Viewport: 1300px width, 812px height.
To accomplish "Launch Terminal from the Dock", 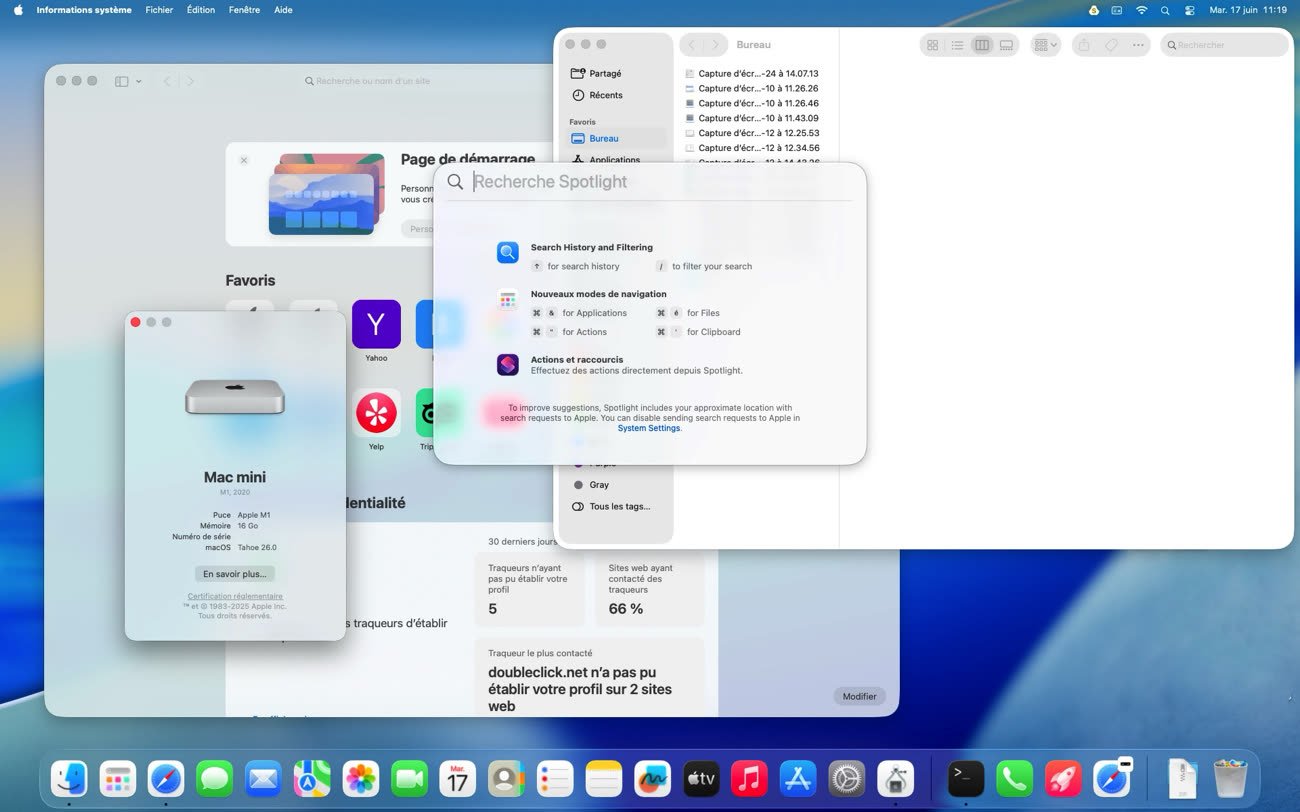I will tap(966, 779).
